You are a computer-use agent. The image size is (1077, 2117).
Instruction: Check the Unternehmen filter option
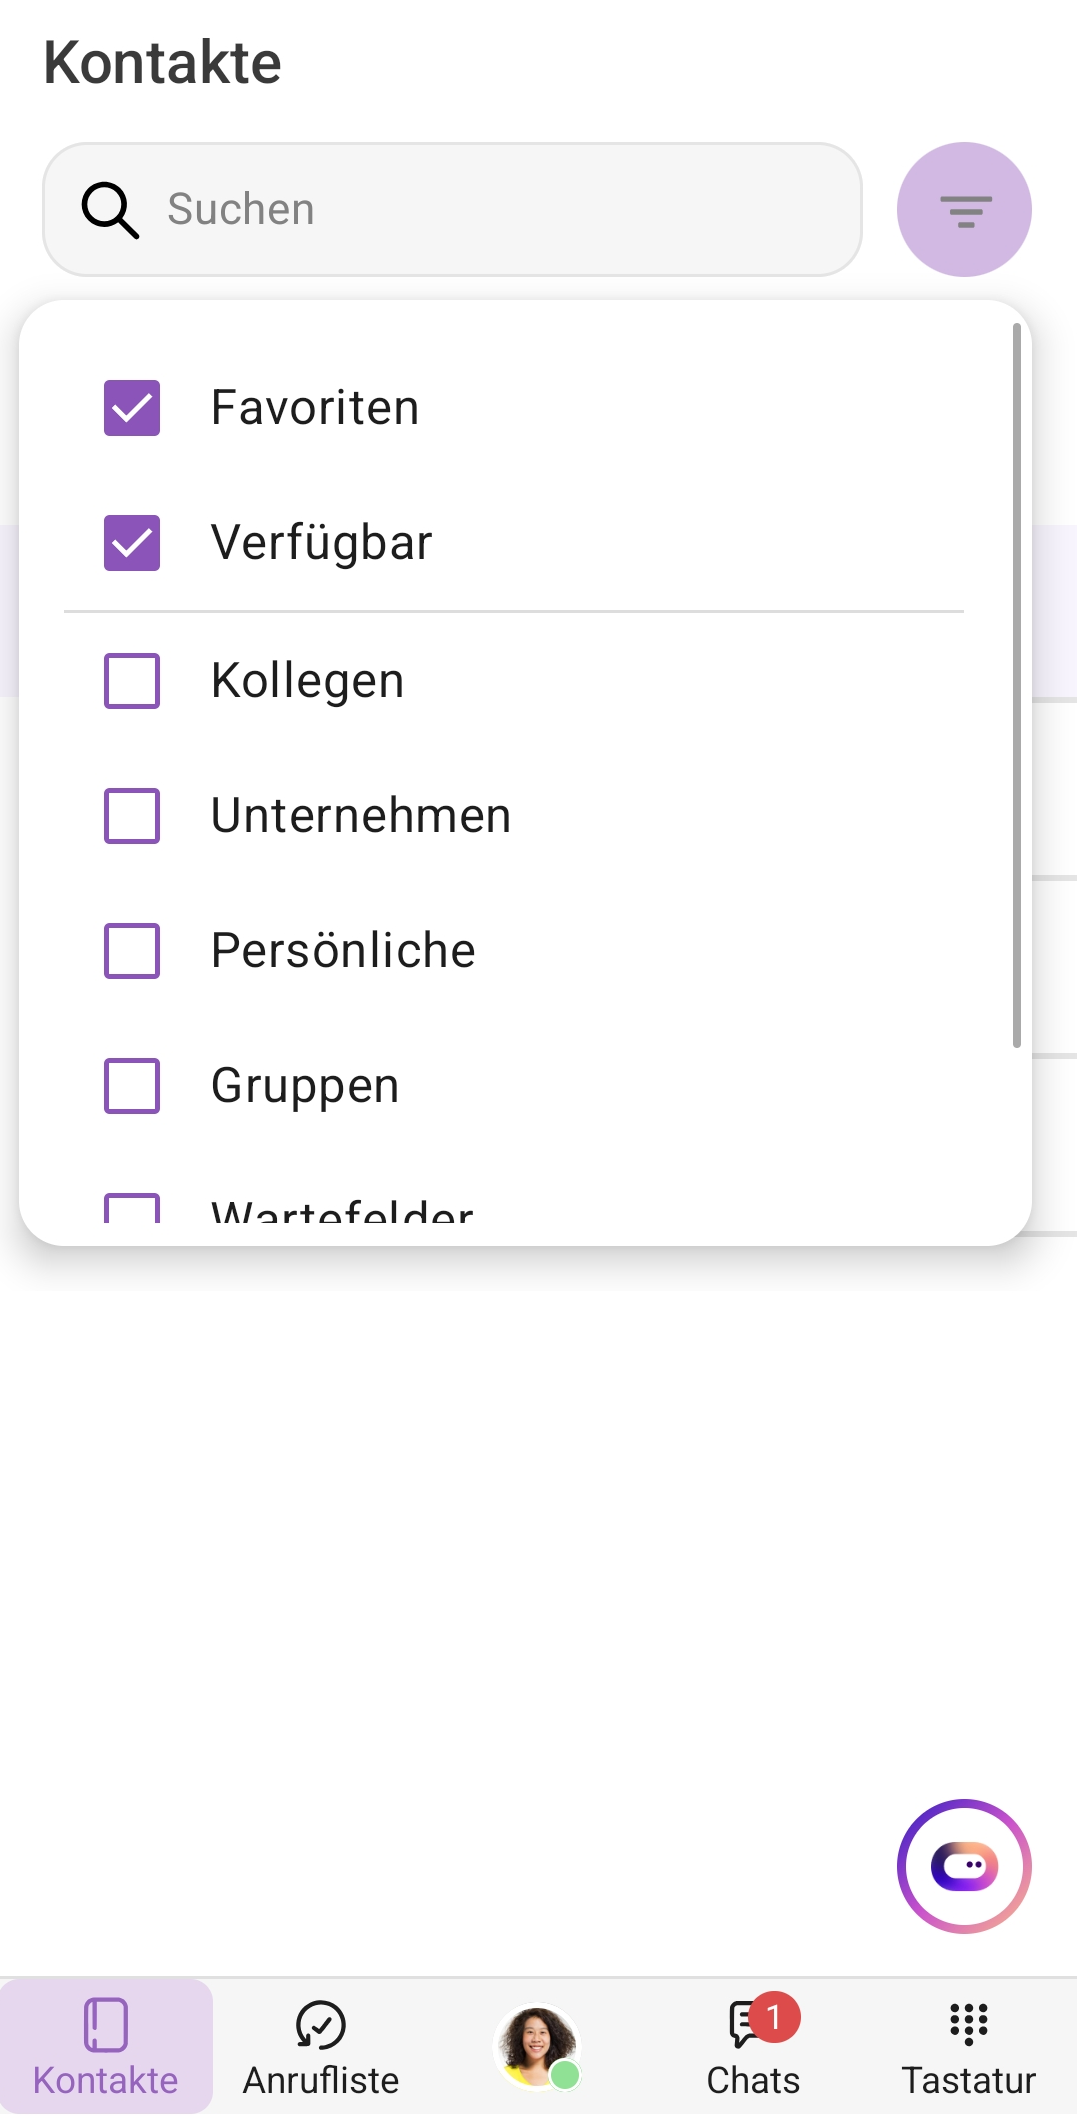coord(132,816)
